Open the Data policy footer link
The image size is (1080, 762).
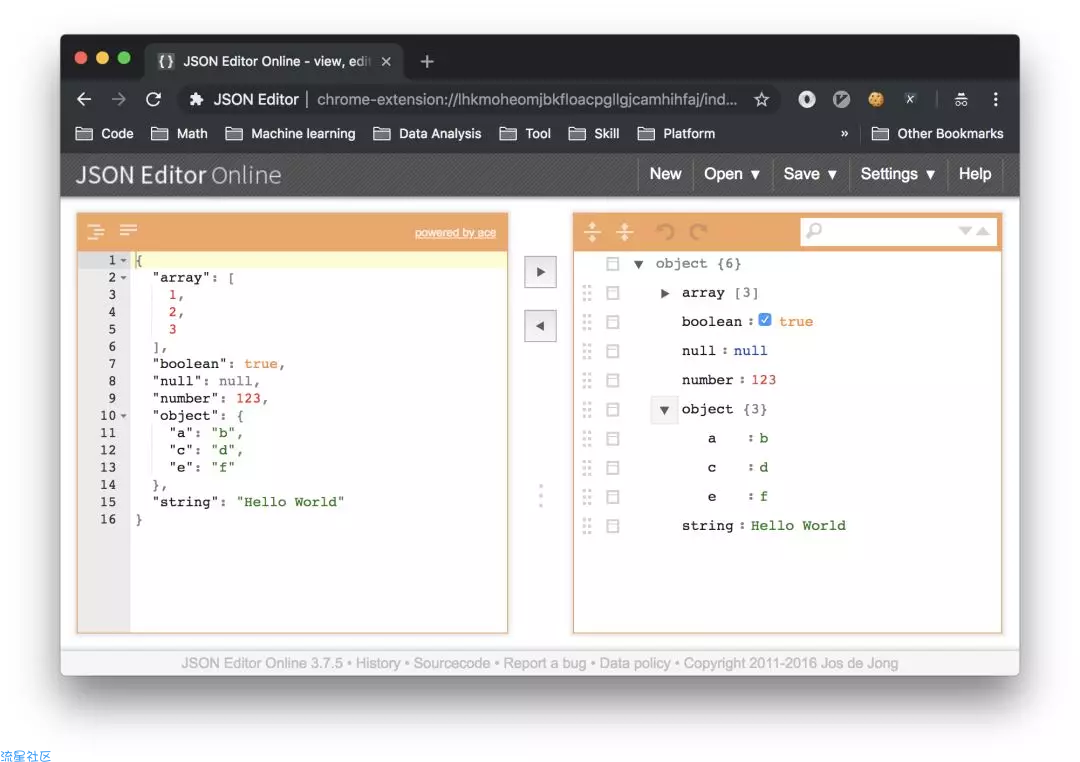click(635, 663)
